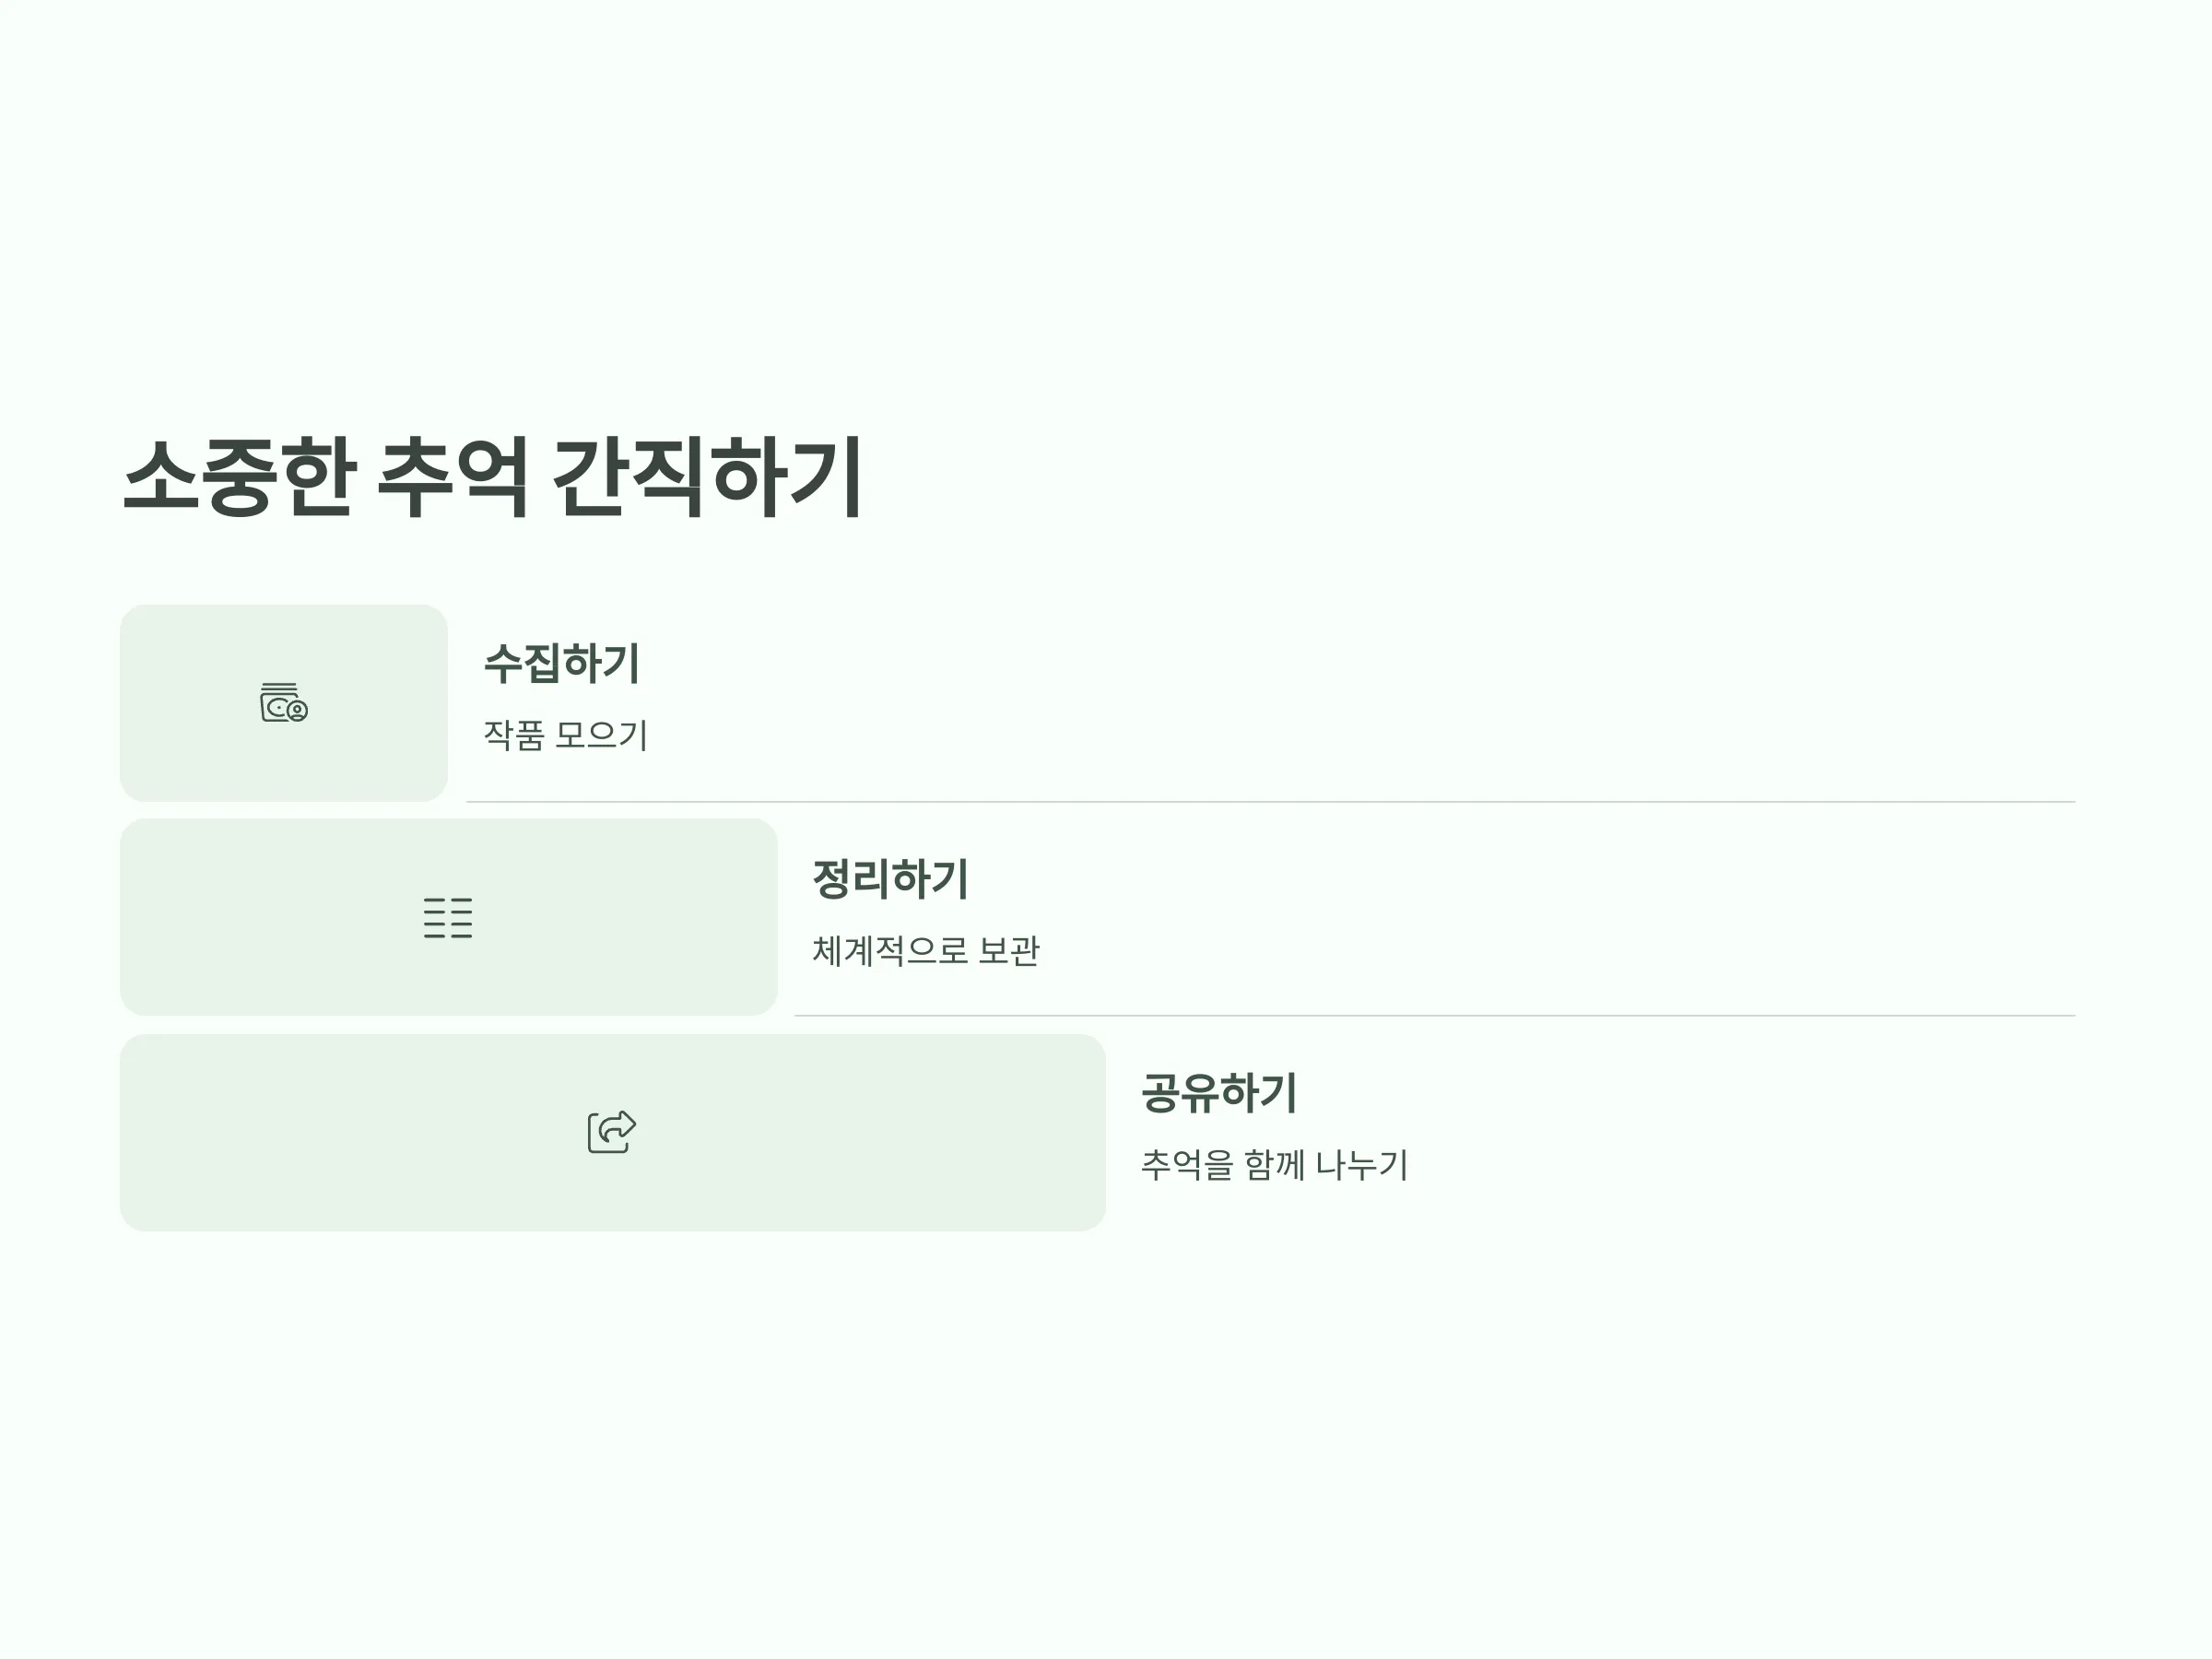The width and height of the screenshot is (2212, 1659).
Task: Click the two-column list icon beside 정리하기
Action: pos(448,917)
